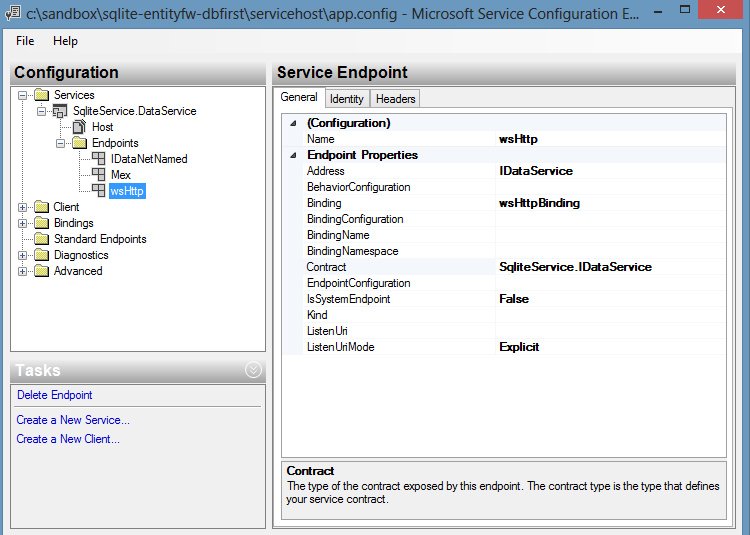Click the Advanced folder icon

point(42,271)
